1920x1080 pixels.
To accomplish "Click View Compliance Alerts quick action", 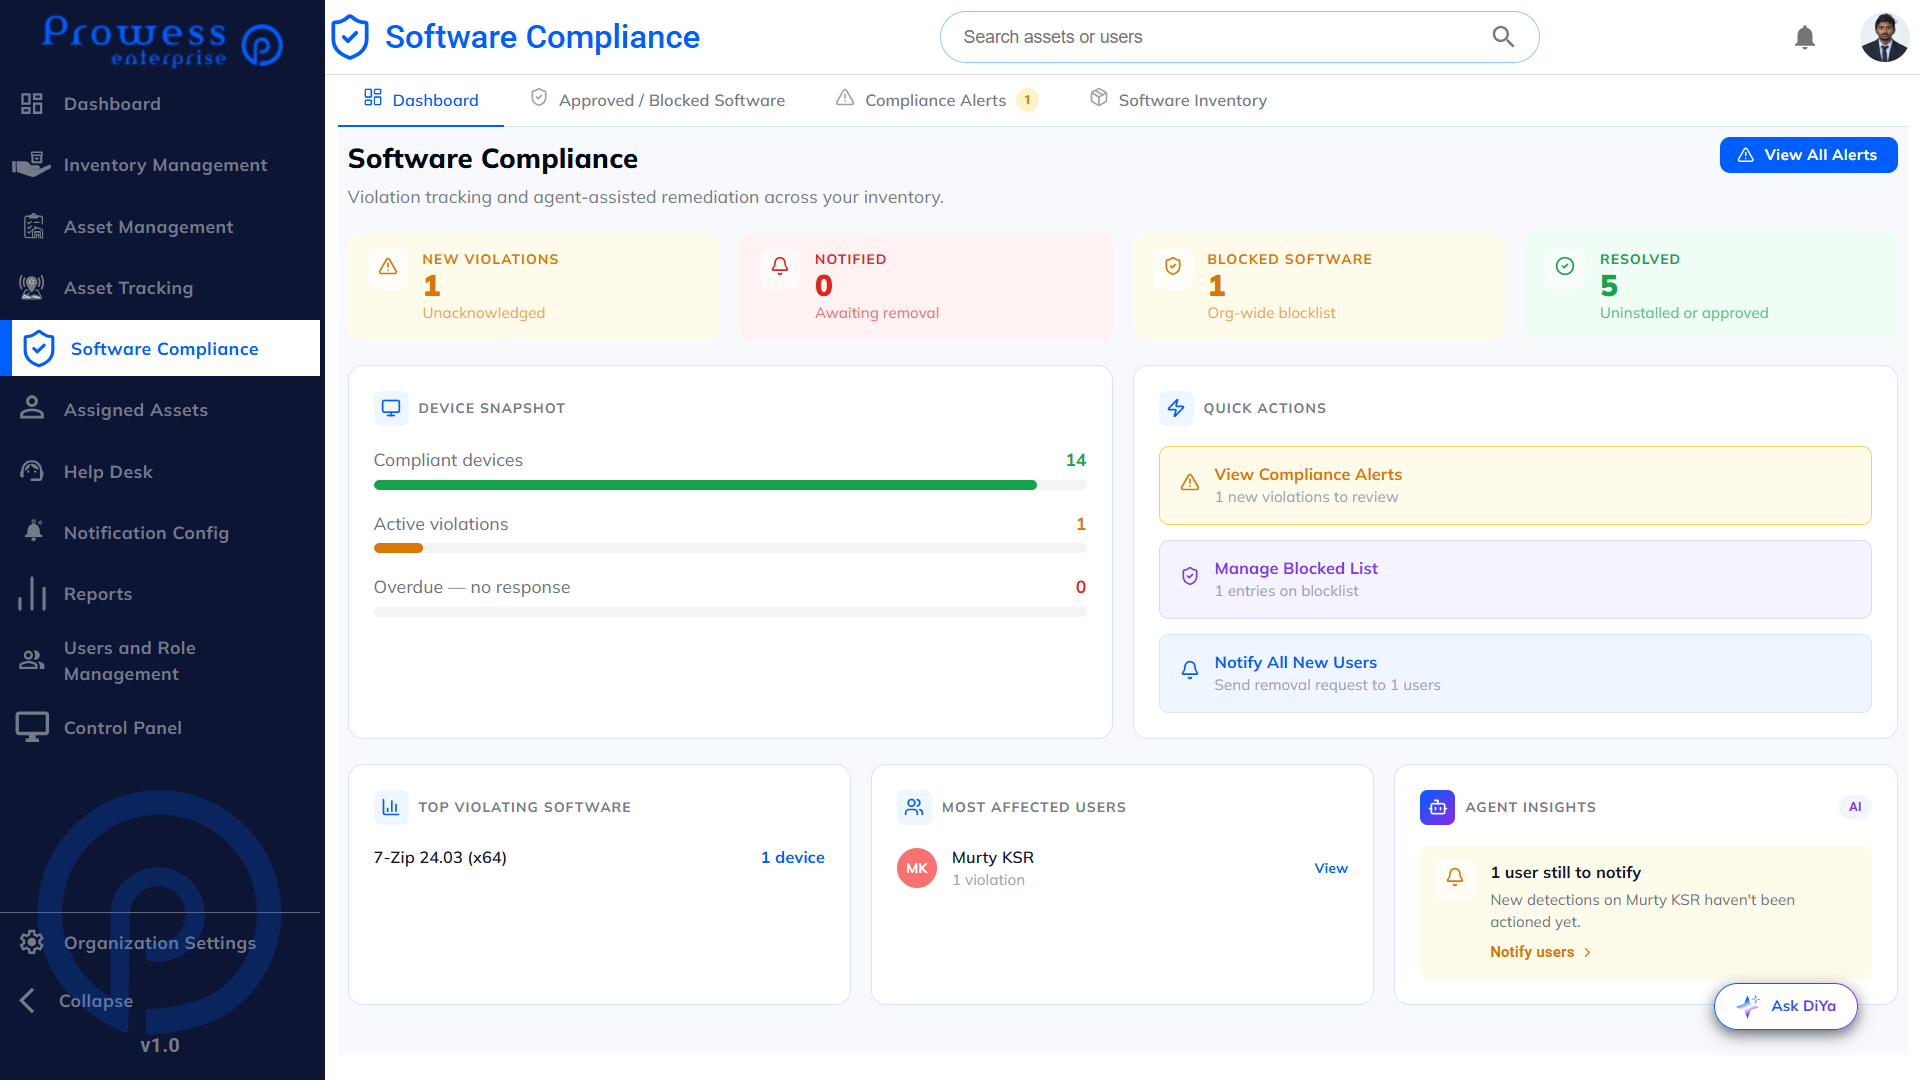I will tap(1514, 485).
